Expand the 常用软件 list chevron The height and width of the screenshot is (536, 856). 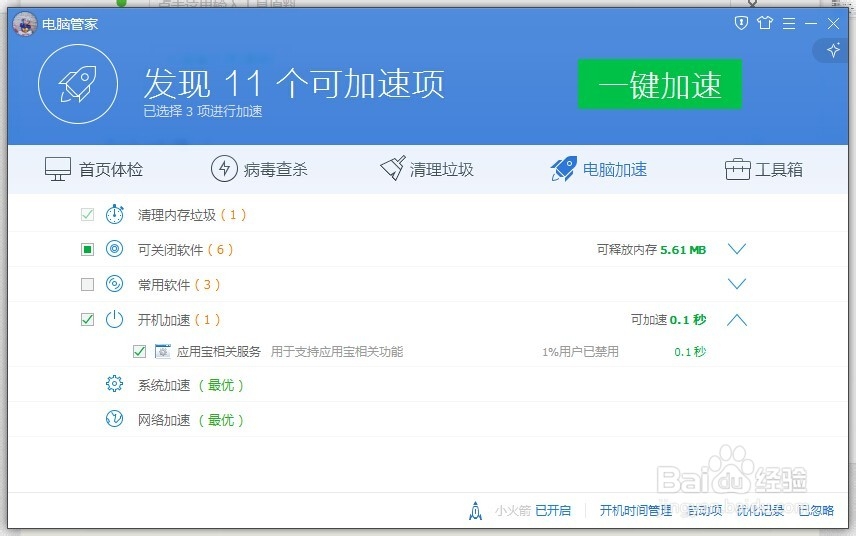point(737,284)
